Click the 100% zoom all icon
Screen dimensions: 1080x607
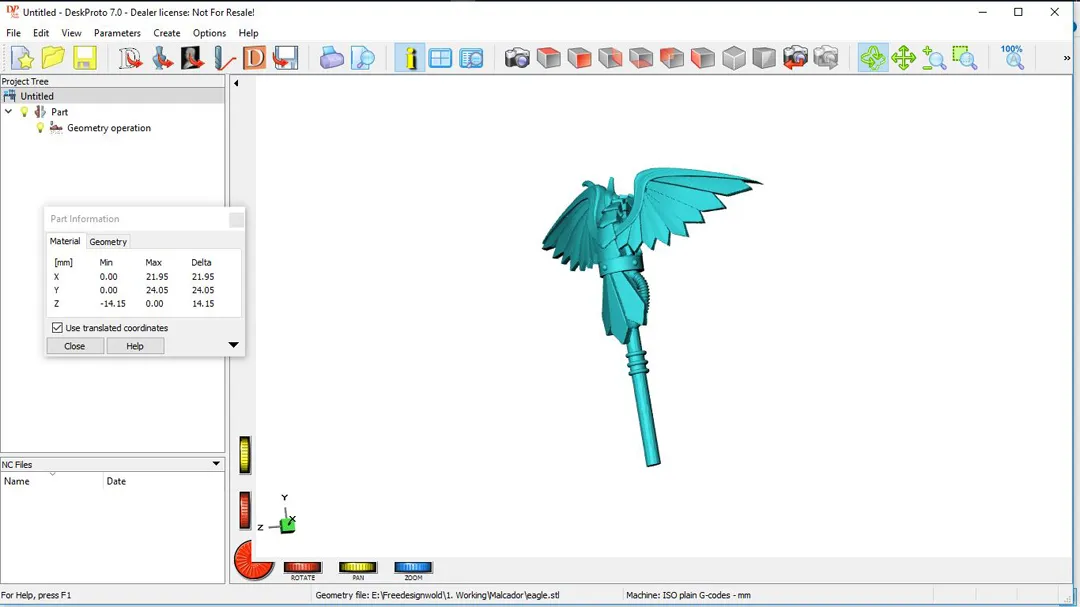pos(1012,58)
